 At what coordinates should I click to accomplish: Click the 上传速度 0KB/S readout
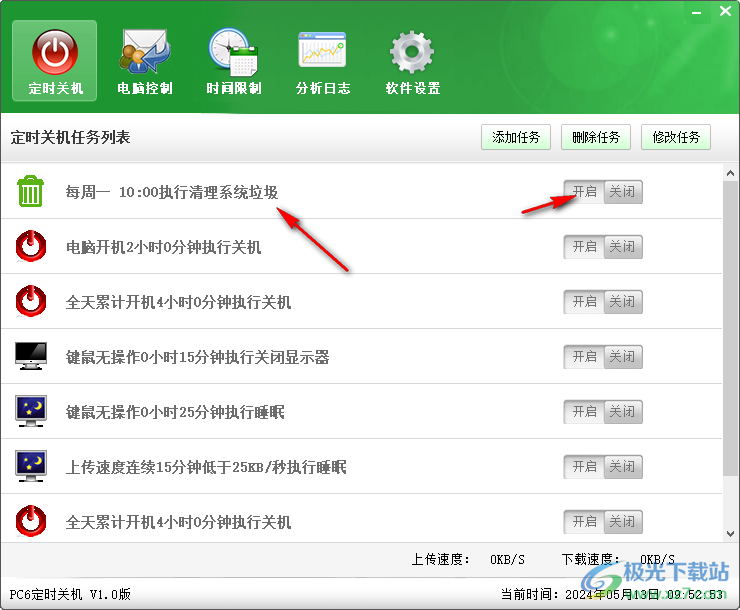click(468, 560)
